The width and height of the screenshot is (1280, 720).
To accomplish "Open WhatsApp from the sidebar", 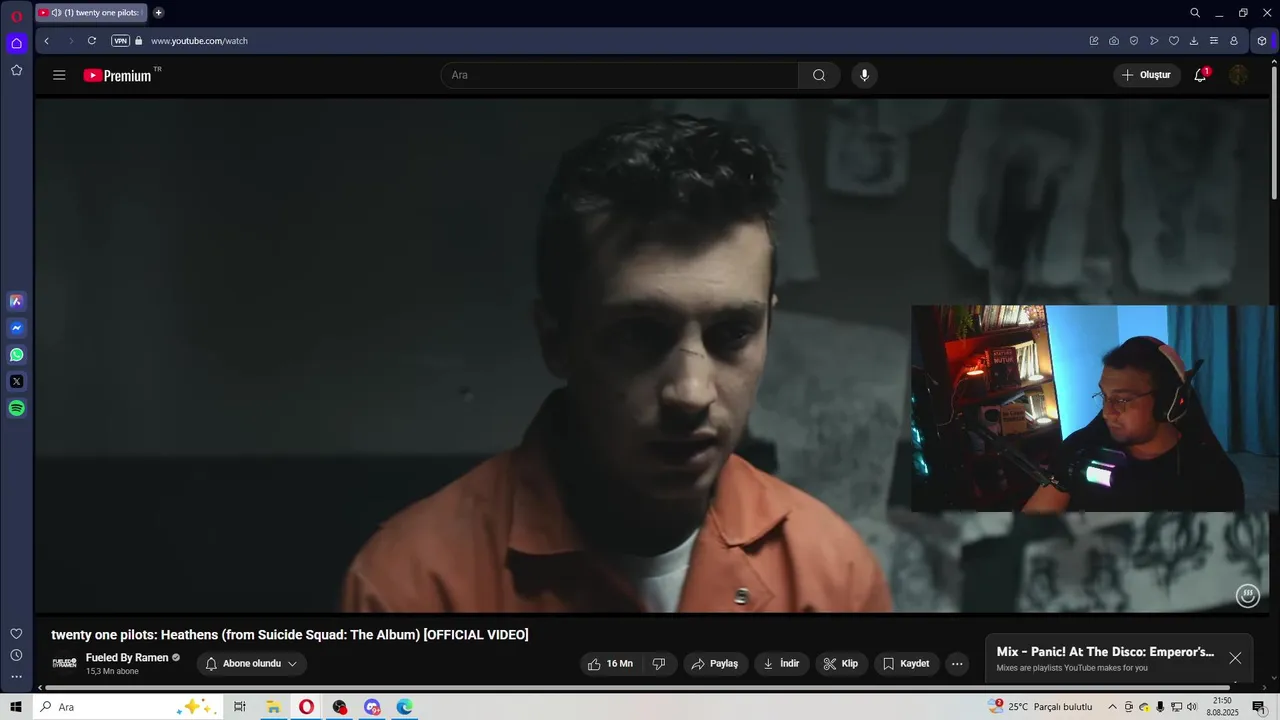I will coord(16,355).
